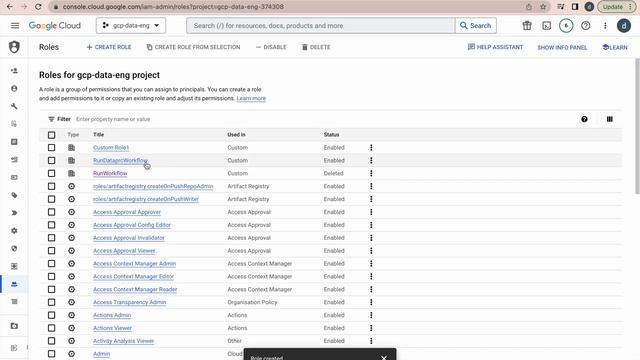
Task: Check the Custom Role1 checkbox
Action: click(51, 147)
